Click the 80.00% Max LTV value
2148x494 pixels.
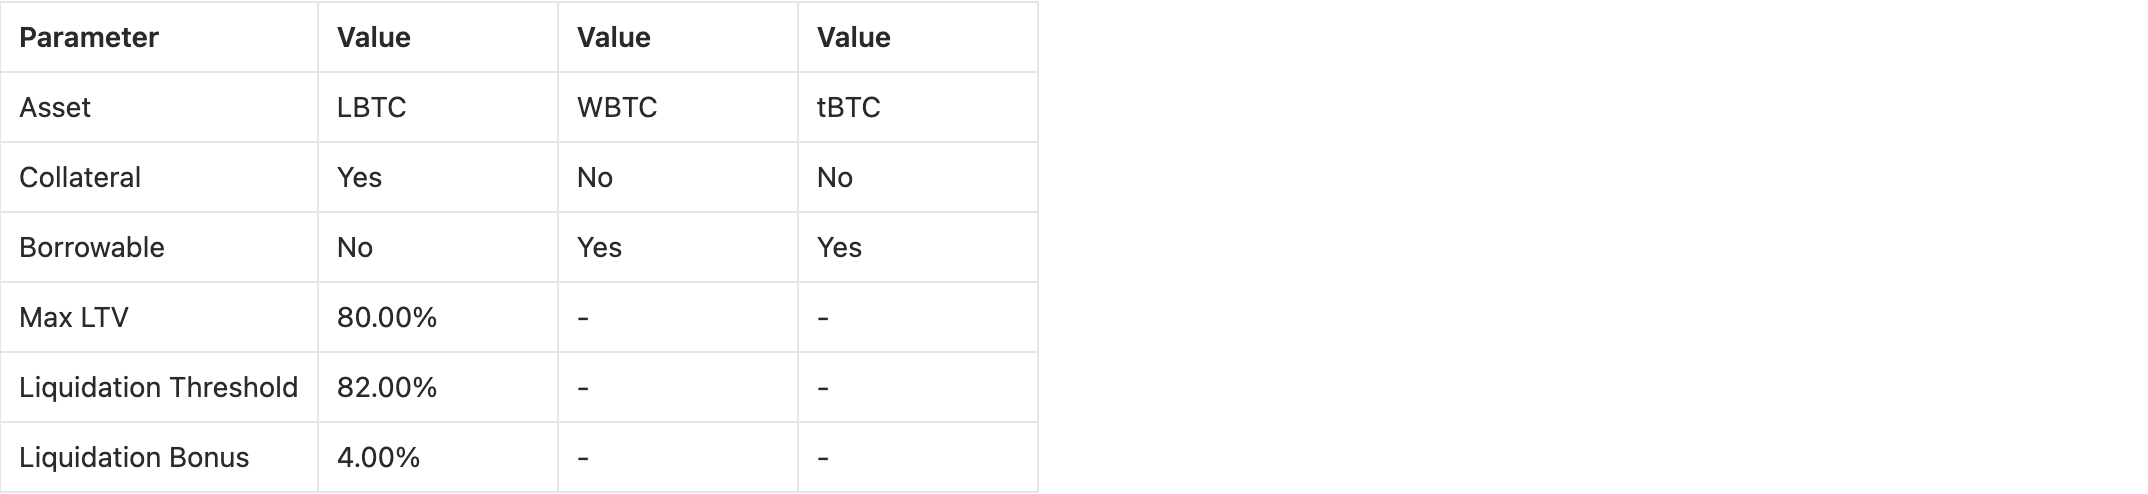pyautogui.click(x=387, y=318)
